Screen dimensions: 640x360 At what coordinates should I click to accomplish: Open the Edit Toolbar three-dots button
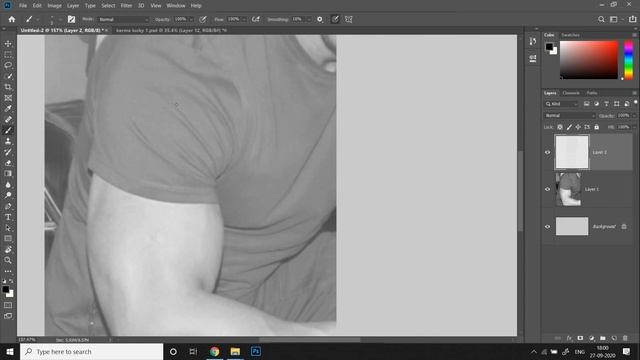click(8, 271)
